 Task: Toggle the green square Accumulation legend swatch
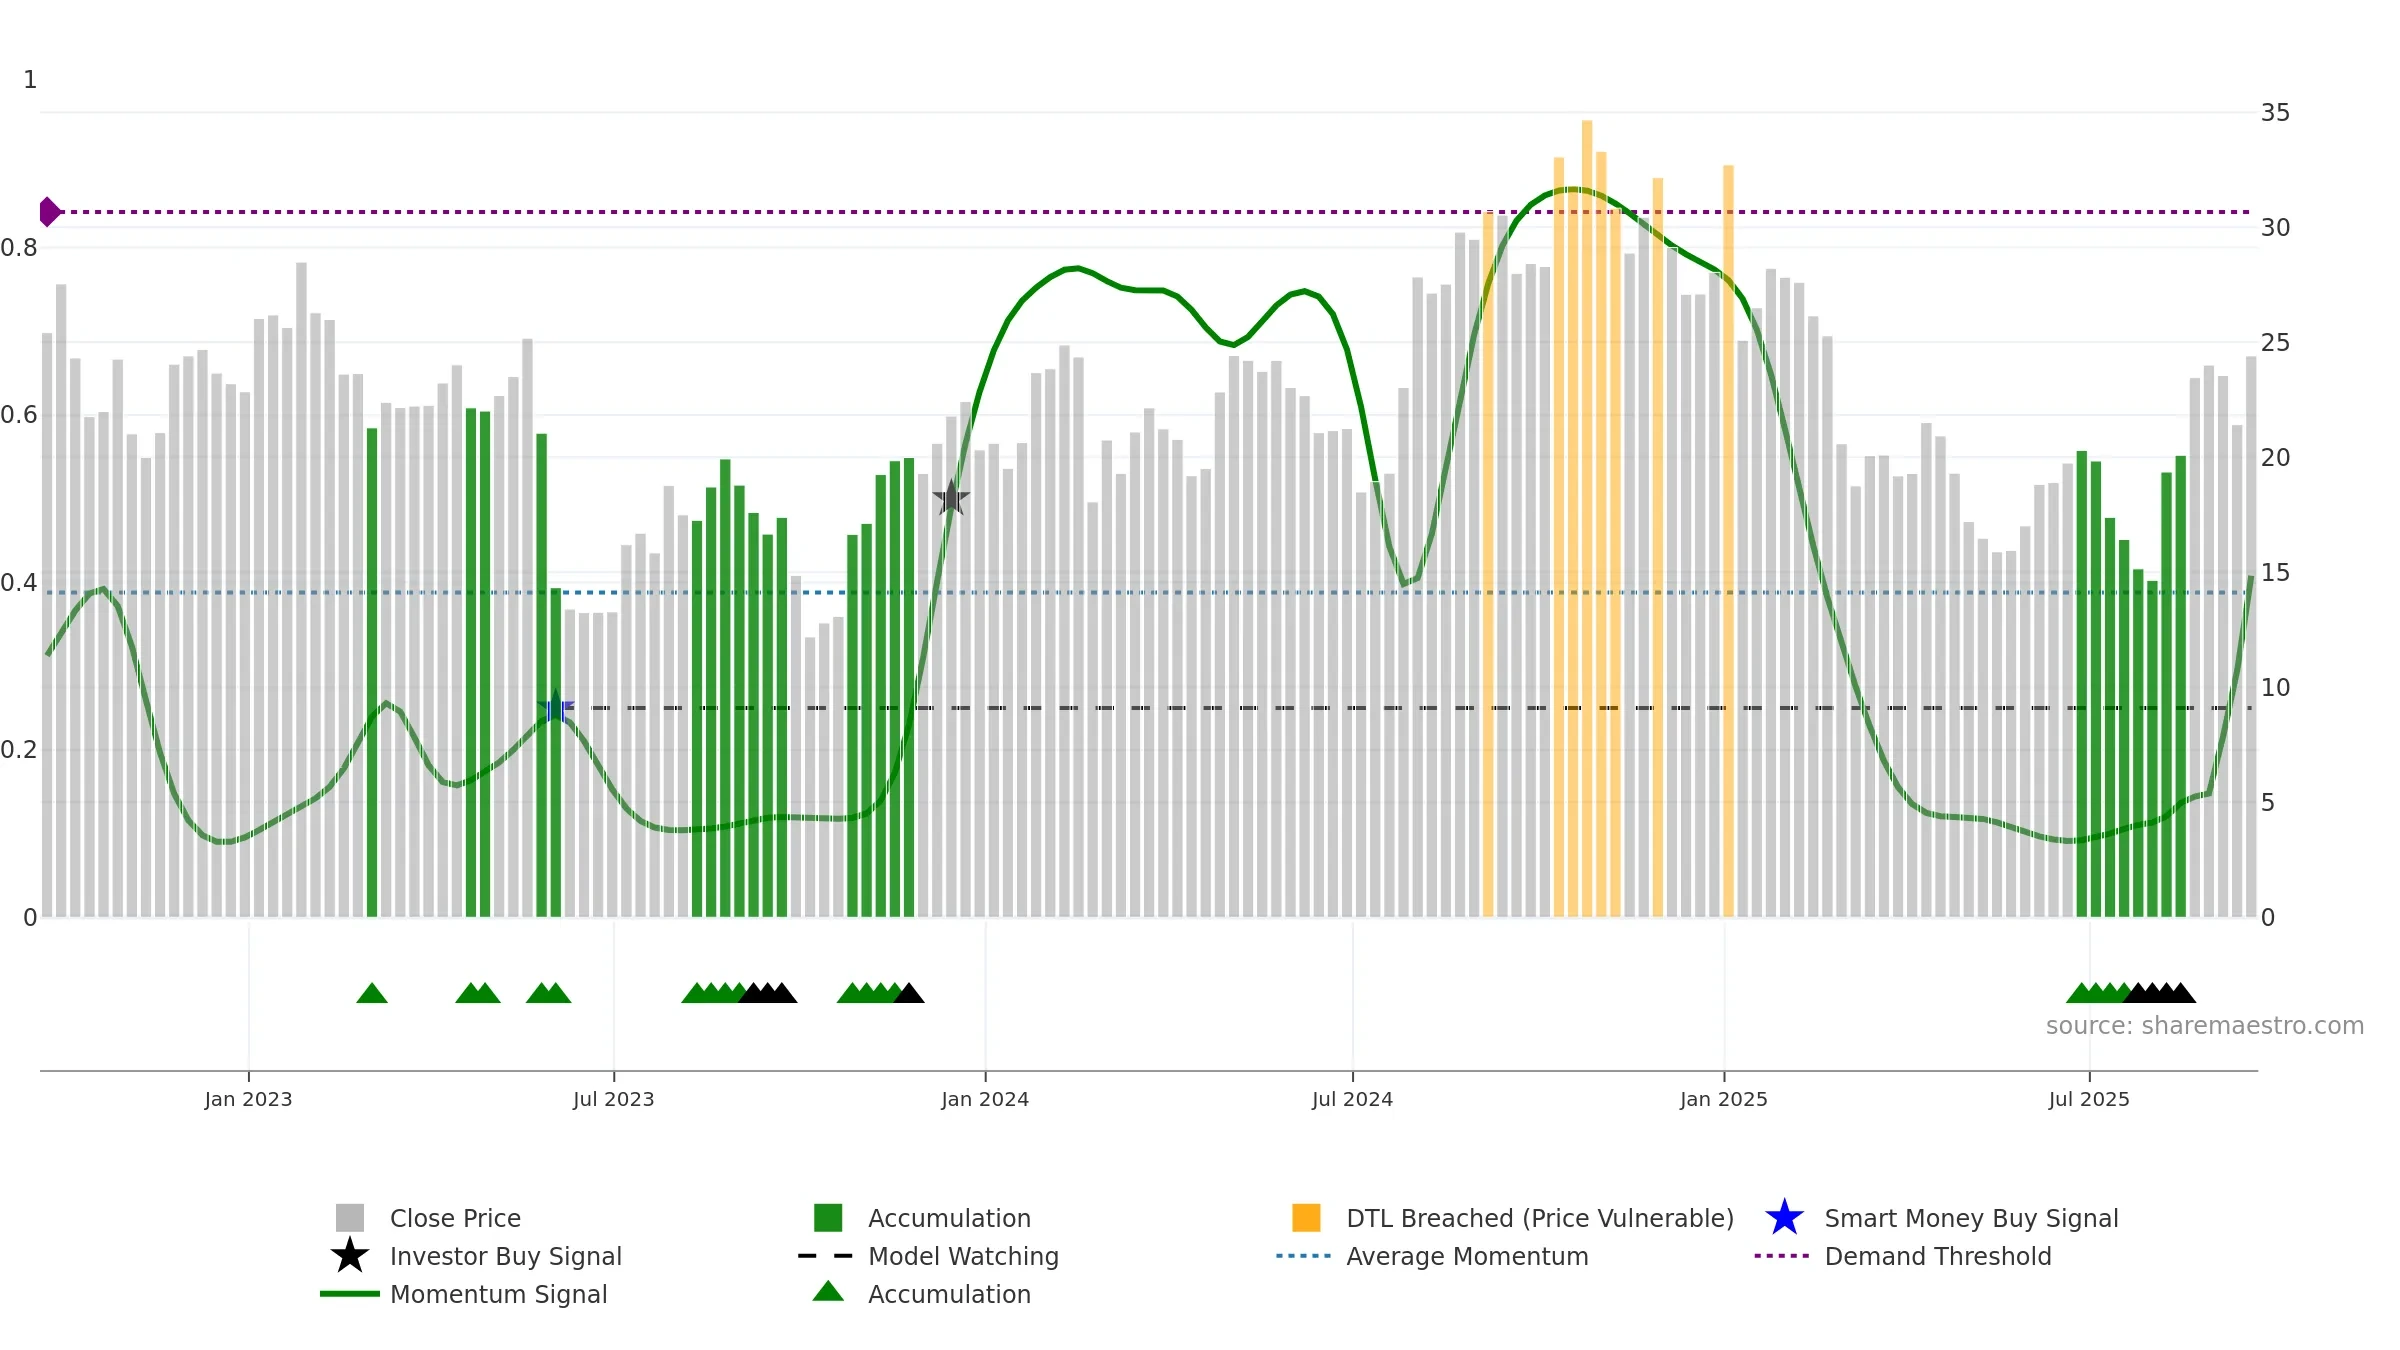coord(828,1217)
